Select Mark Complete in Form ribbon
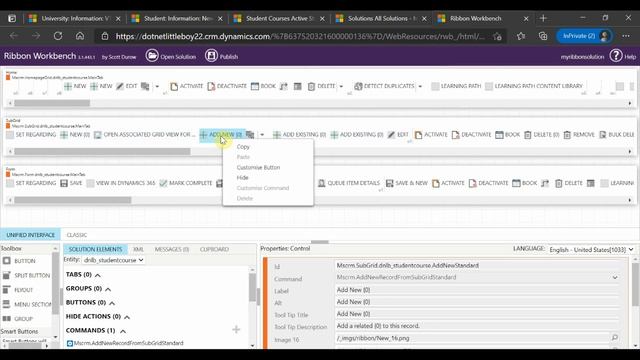 pyautogui.click(x=186, y=183)
